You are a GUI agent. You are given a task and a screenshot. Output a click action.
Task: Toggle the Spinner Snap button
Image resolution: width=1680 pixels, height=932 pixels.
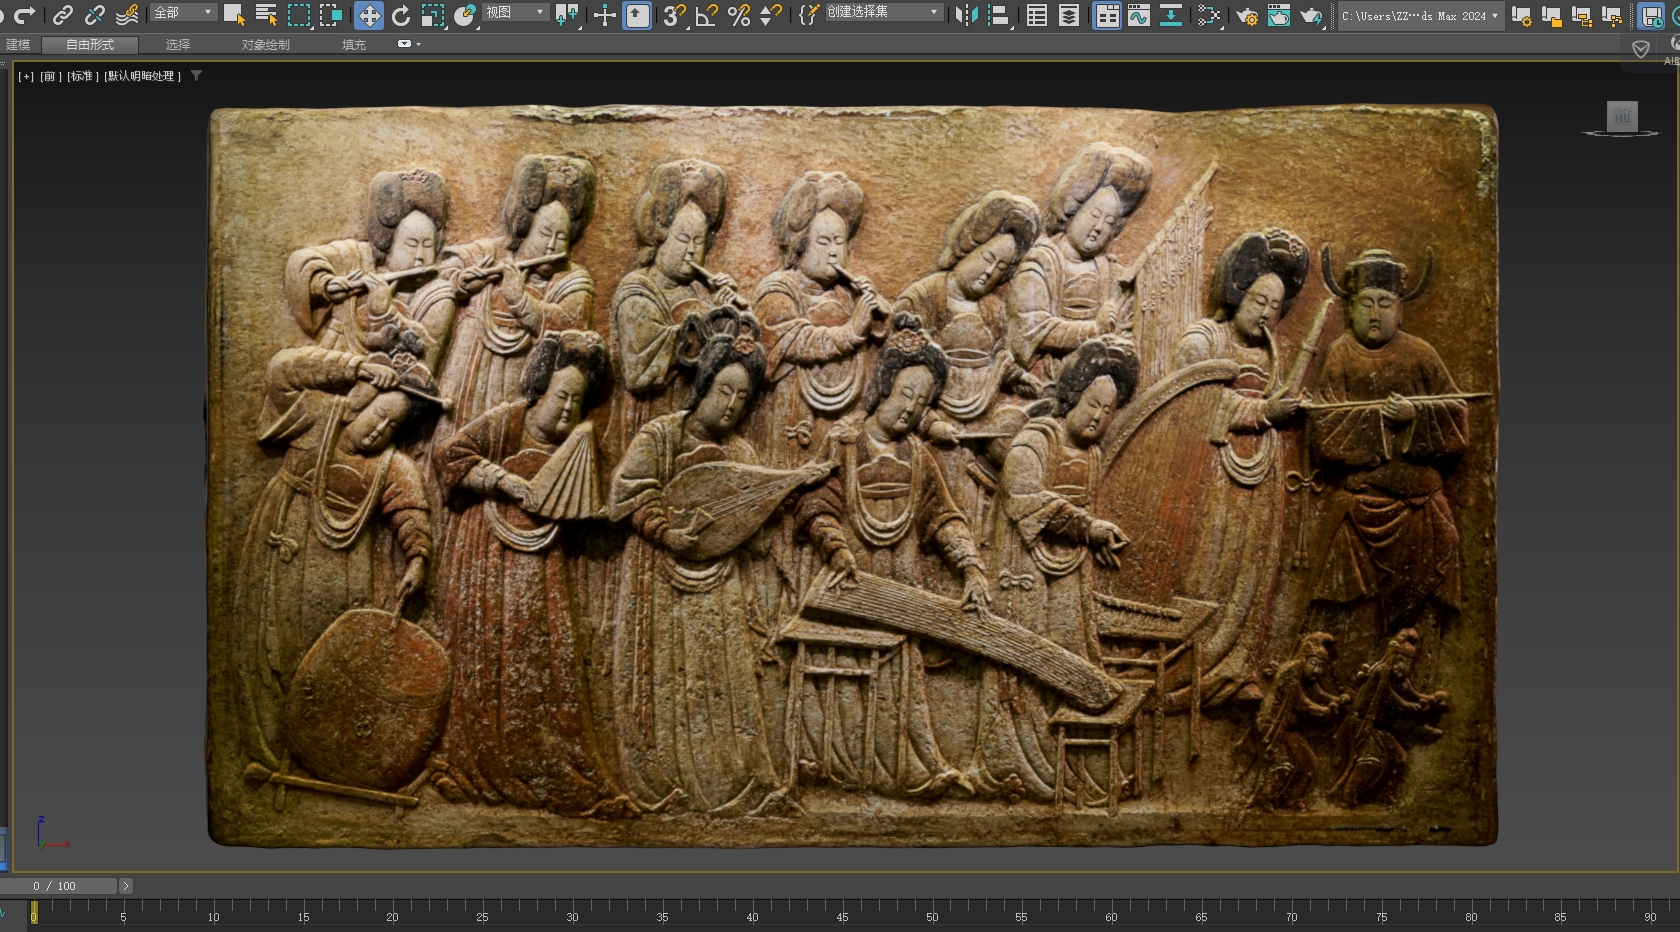pyautogui.click(x=771, y=15)
